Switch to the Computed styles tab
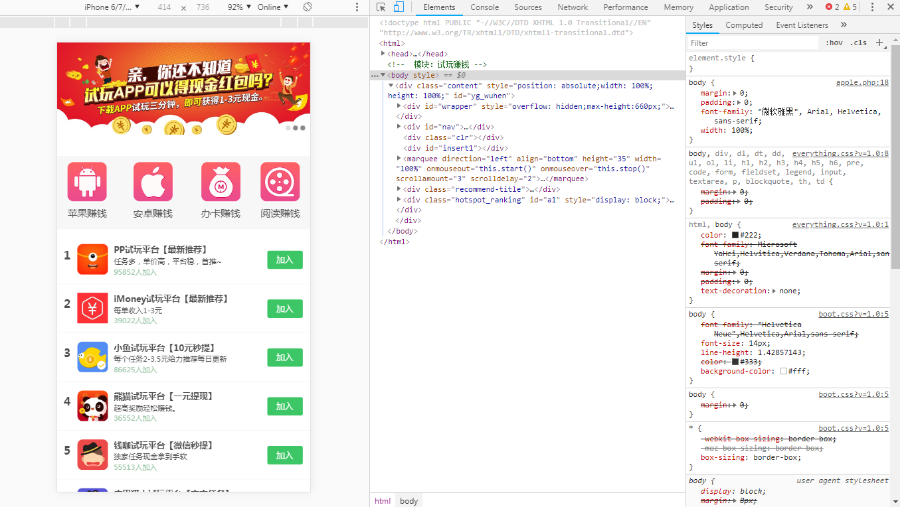This screenshot has height=507, width=900. (x=744, y=25)
